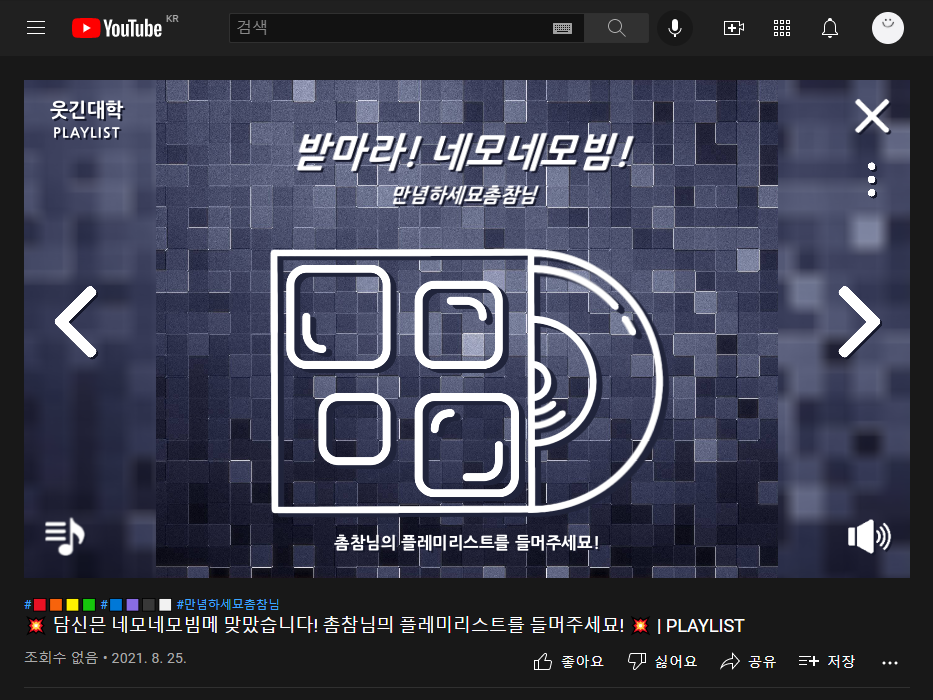Open the overlay's vertical dots menu

[x=872, y=179]
